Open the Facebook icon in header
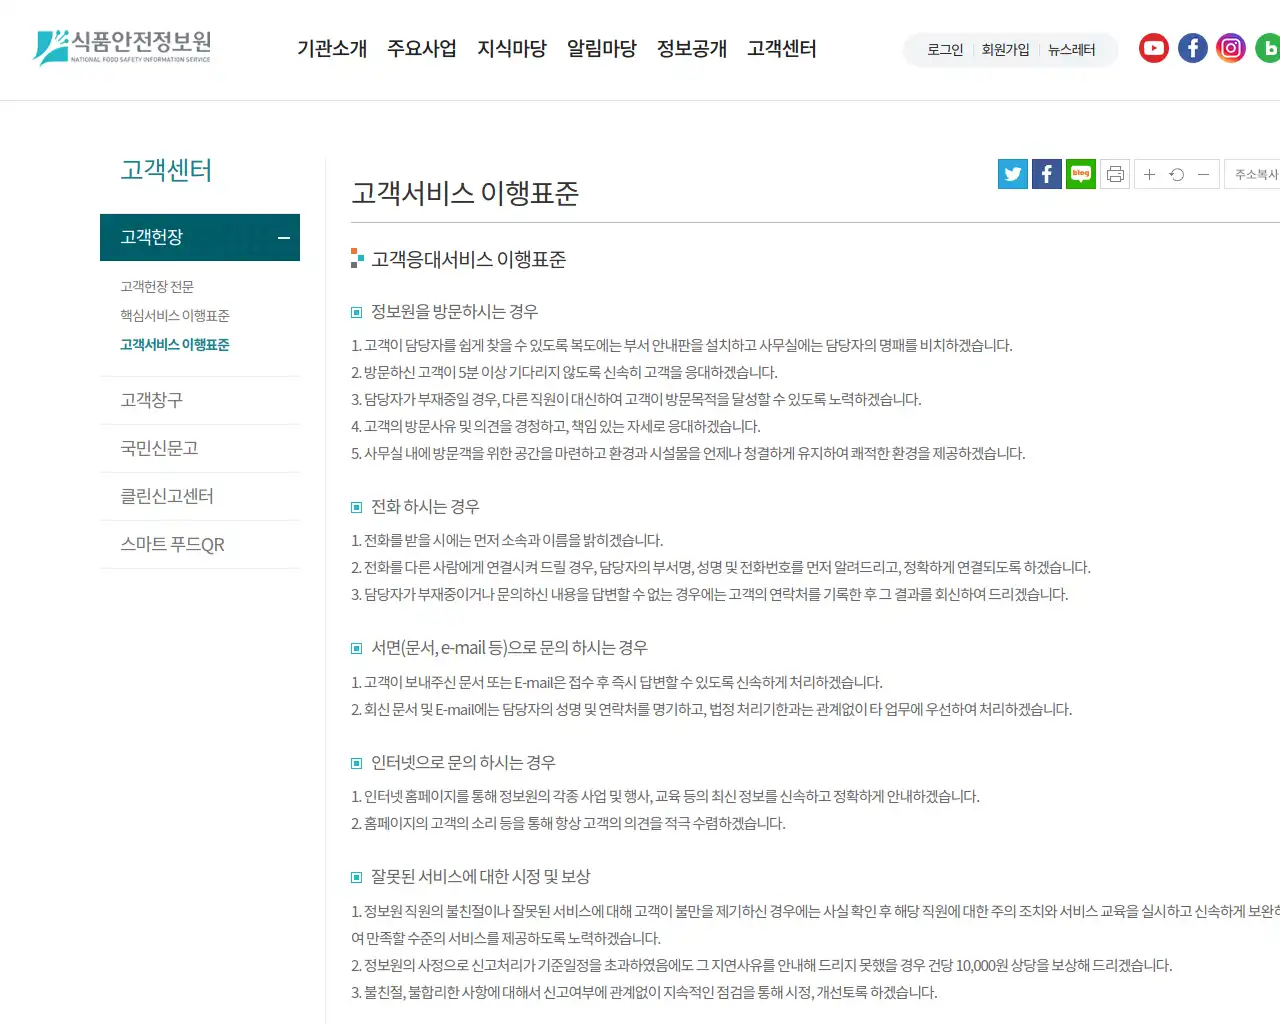 [x=1192, y=48]
